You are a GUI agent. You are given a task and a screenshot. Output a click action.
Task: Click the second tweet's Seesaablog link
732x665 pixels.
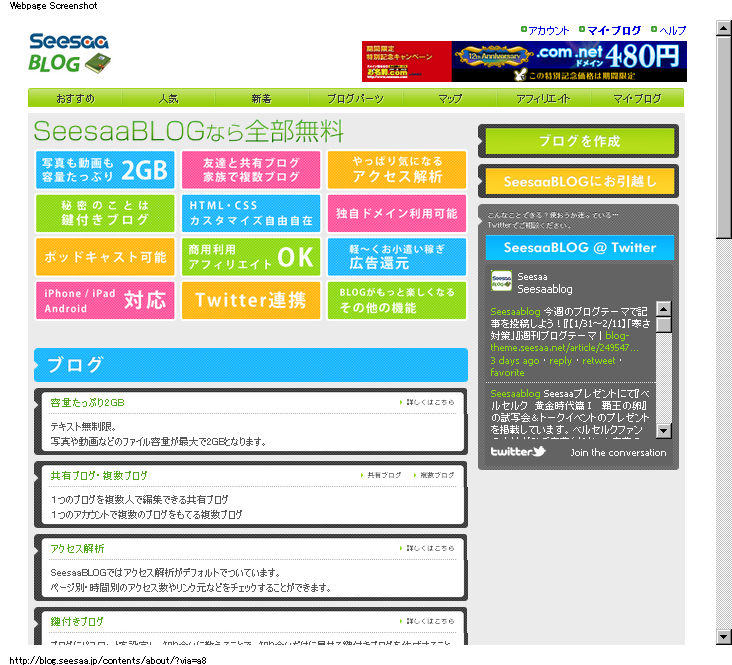click(515, 393)
